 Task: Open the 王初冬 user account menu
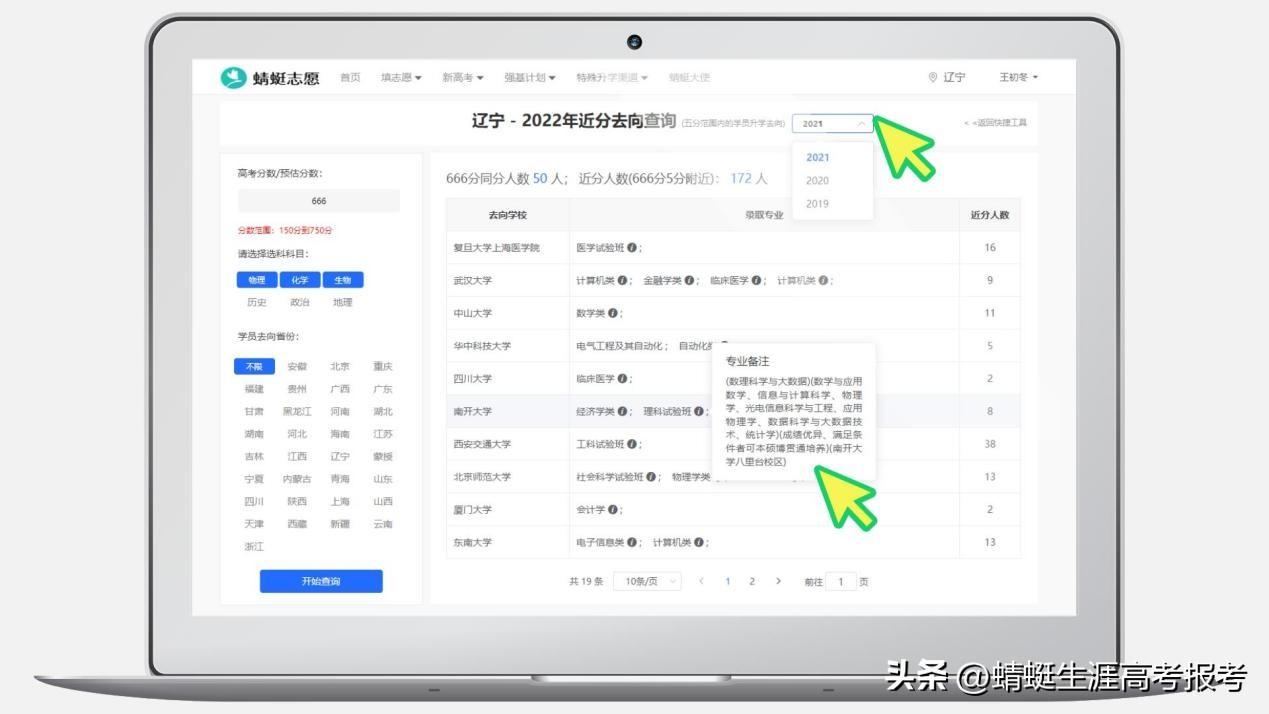1019,78
